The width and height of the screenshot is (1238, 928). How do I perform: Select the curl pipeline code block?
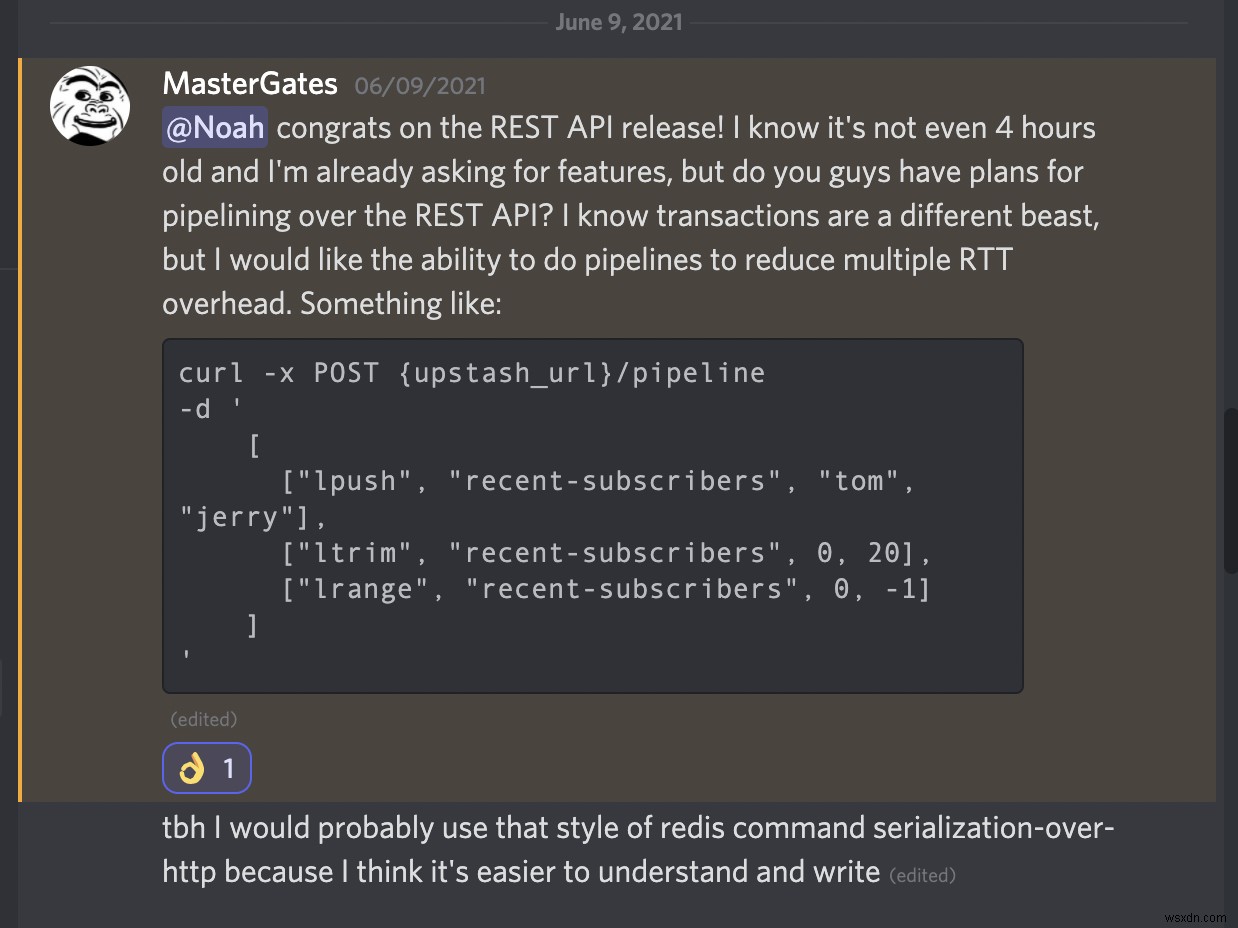[x=592, y=514]
